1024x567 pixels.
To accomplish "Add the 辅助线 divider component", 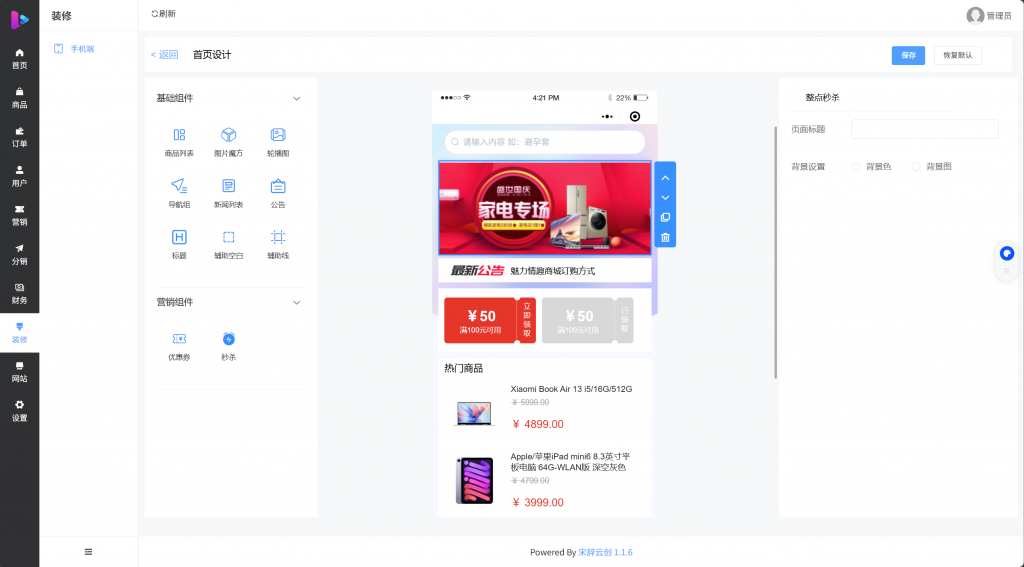I will tap(278, 244).
